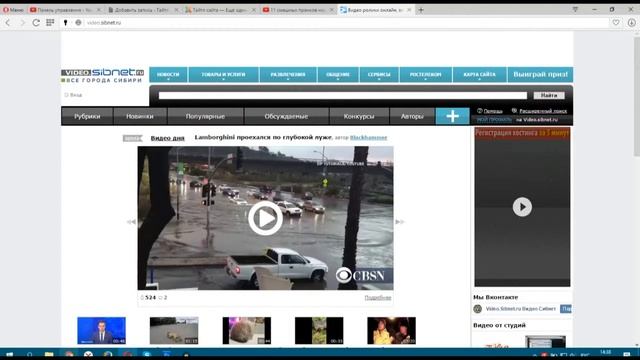Open third thumbnail with round animal

[x=247, y=331]
